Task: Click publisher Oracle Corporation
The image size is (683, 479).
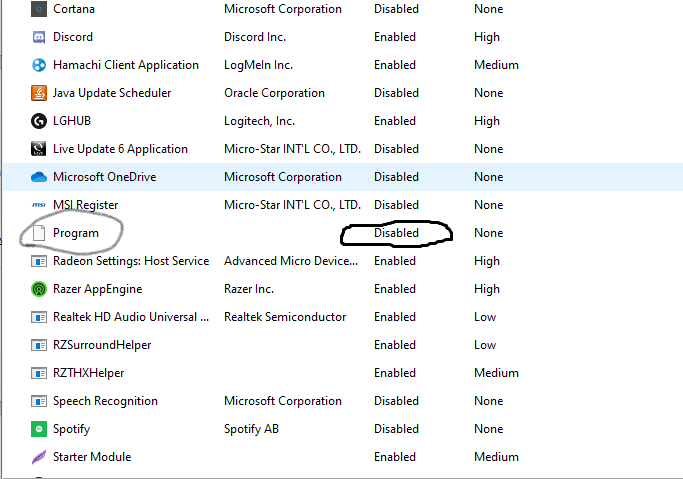Action: [274, 93]
